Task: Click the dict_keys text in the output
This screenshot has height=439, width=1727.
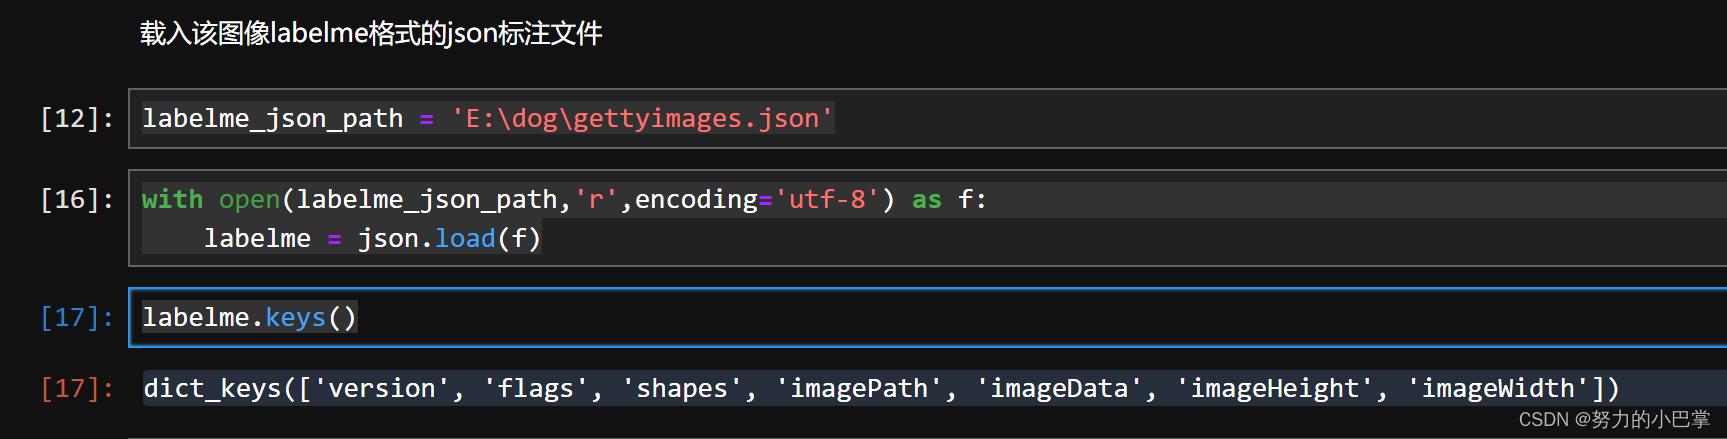Action: click(212, 389)
